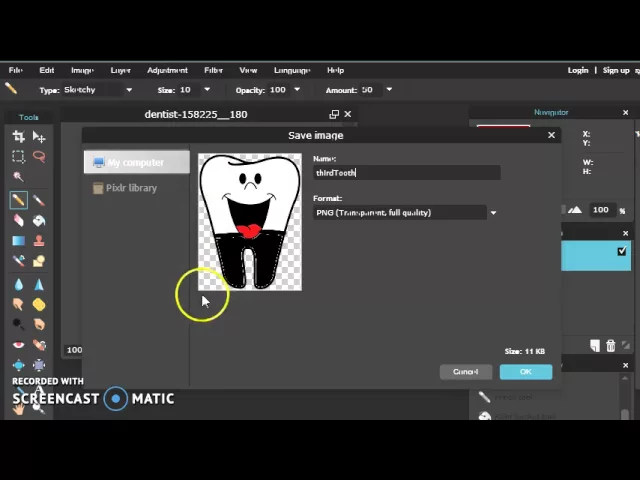The height and width of the screenshot is (480, 640).
Task: Select the Sponge tool
Action: pyautogui.click(x=39, y=304)
